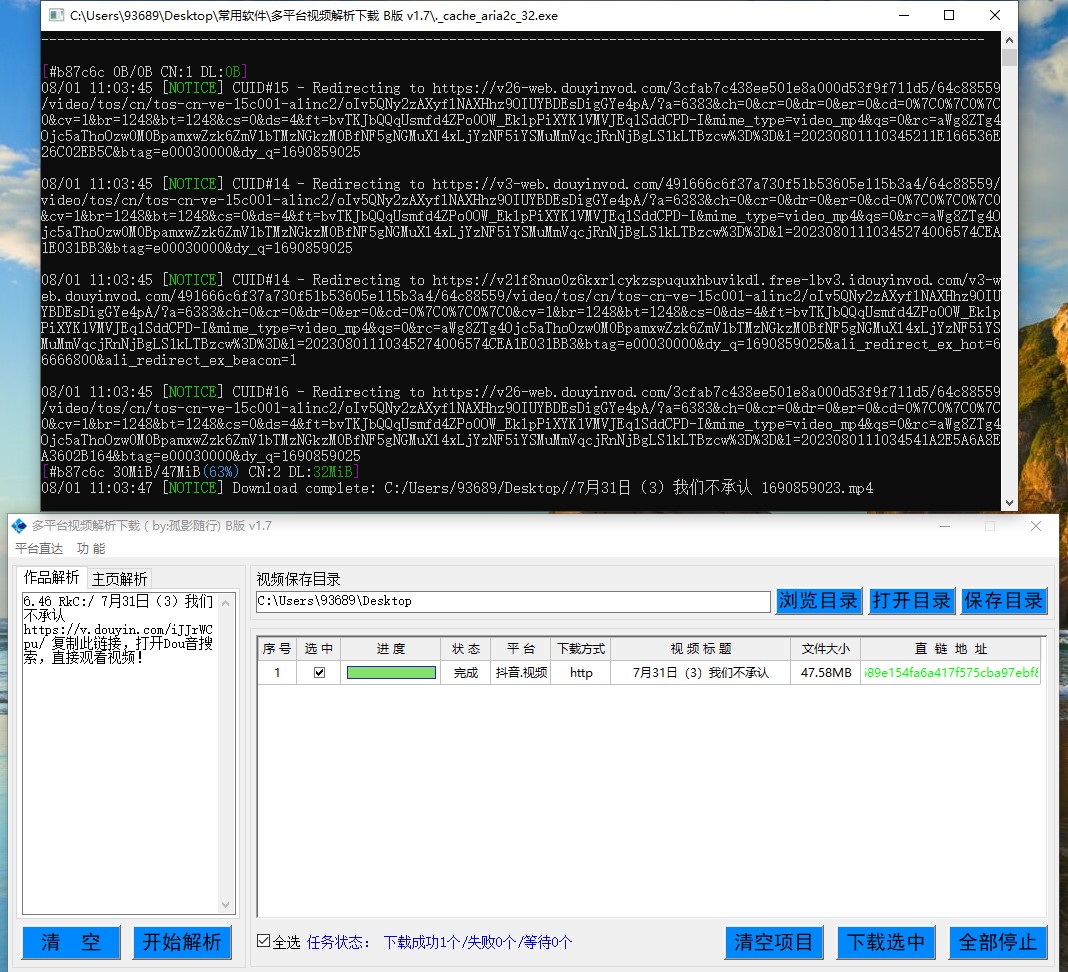This screenshot has width=1068, height=972.
Task: Uncheck the row 1 selection checkbox
Action: pyautogui.click(x=319, y=673)
